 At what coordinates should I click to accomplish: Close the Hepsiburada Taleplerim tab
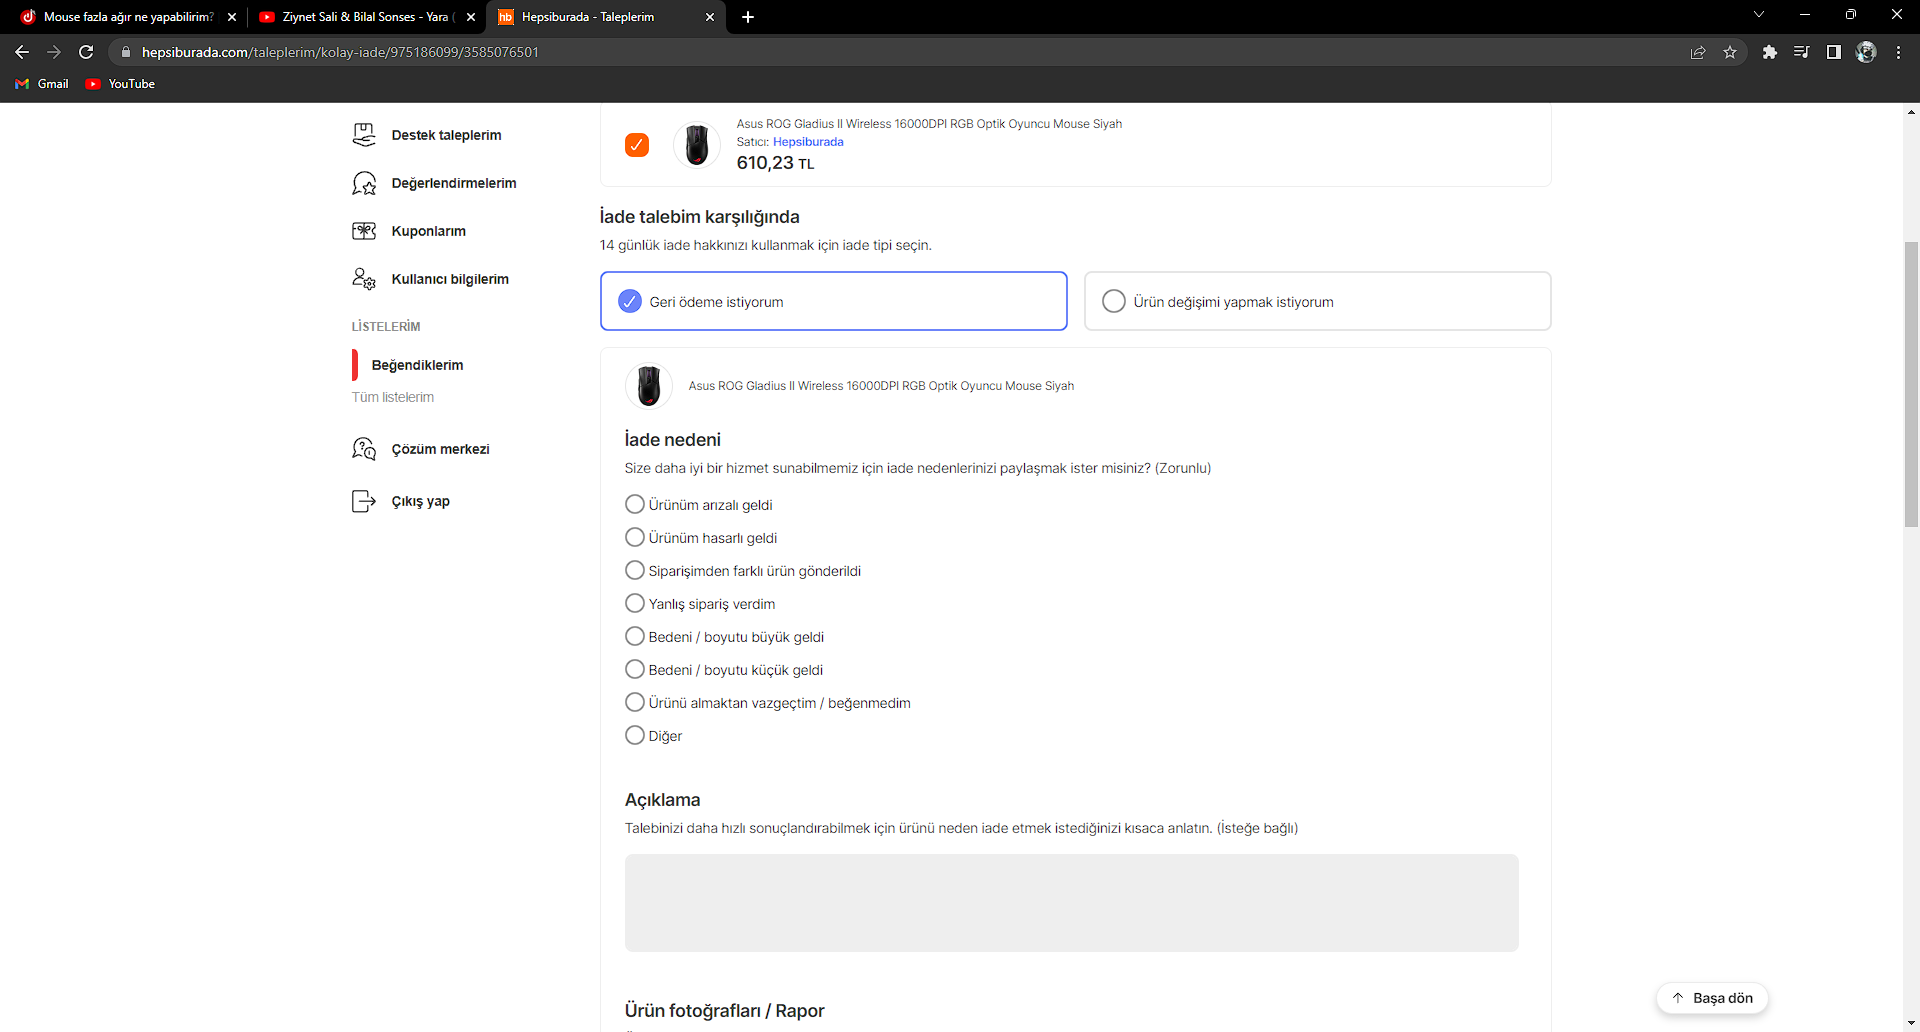pyautogui.click(x=710, y=17)
